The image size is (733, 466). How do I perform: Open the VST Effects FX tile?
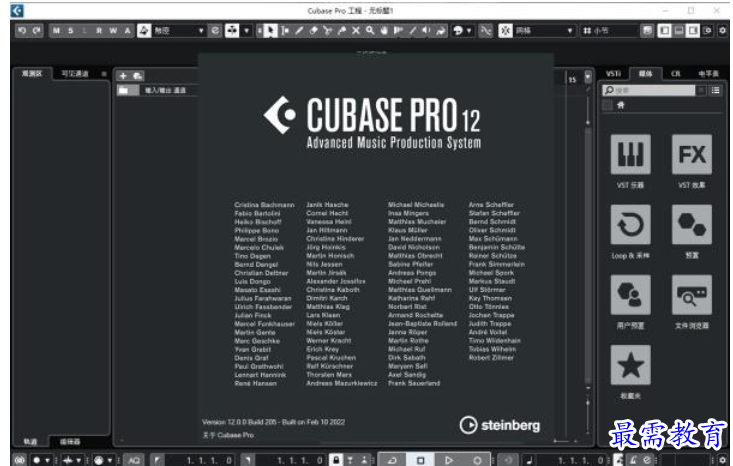coord(692,154)
